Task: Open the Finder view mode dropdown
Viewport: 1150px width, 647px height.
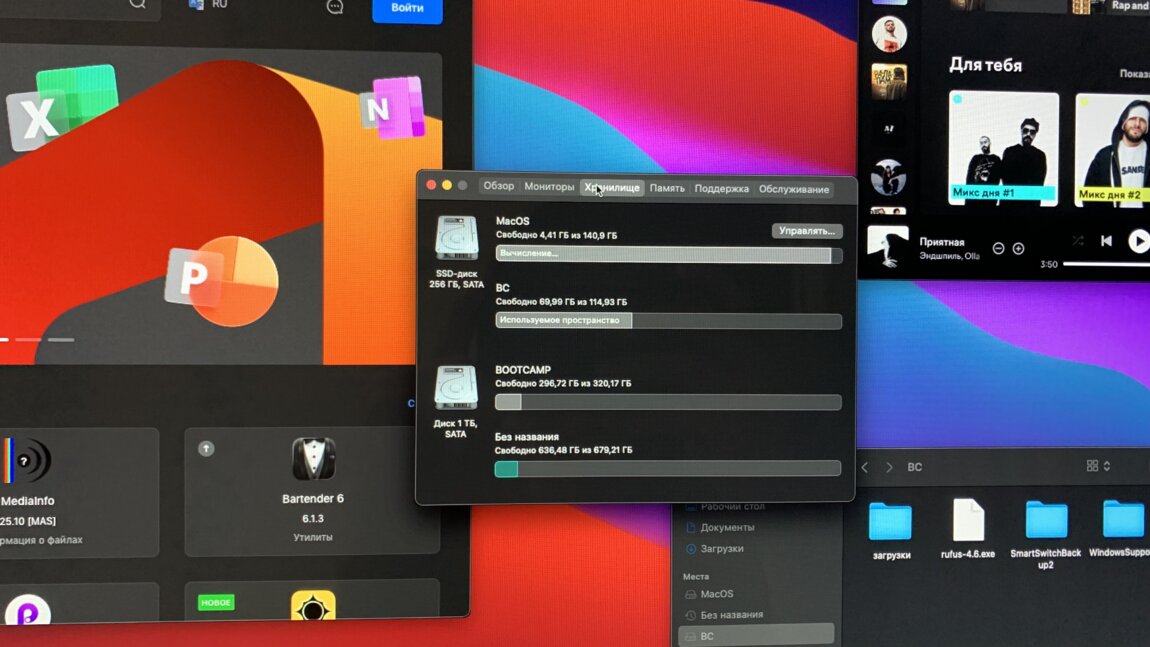Action: 1098,466
